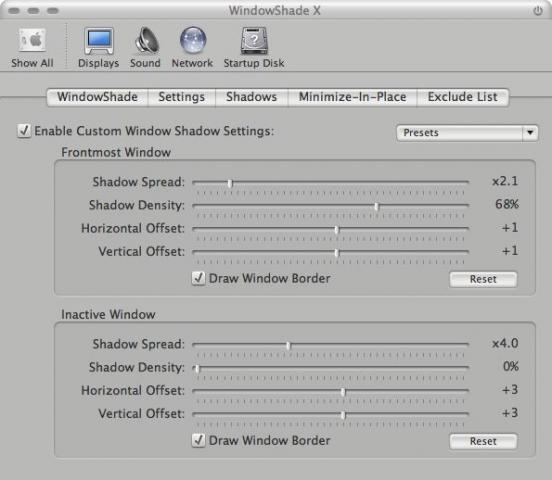The height and width of the screenshot is (480, 552).
Task: Toggle Frontmost Window Draw Window Border checkbox
Action: coord(198,278)
